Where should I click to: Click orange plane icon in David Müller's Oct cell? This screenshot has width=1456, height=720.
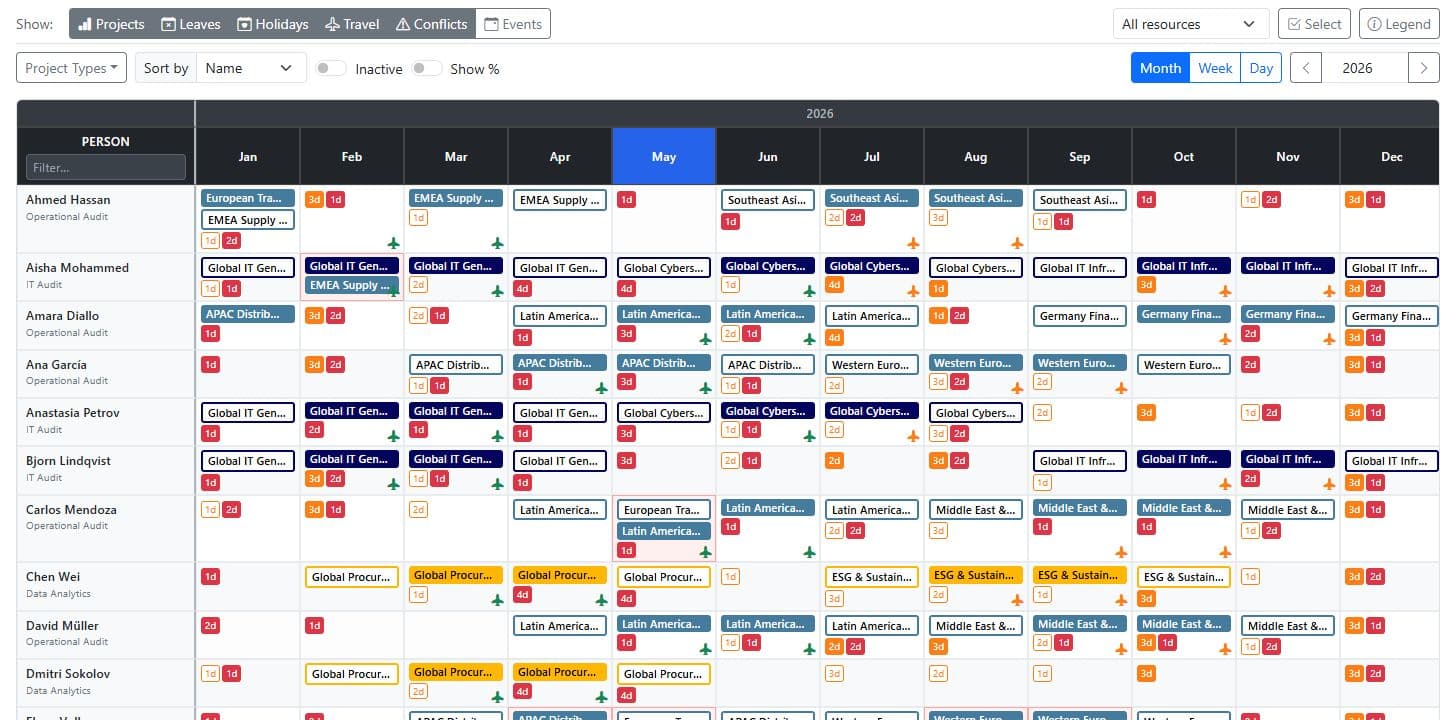click(1225, 648)
